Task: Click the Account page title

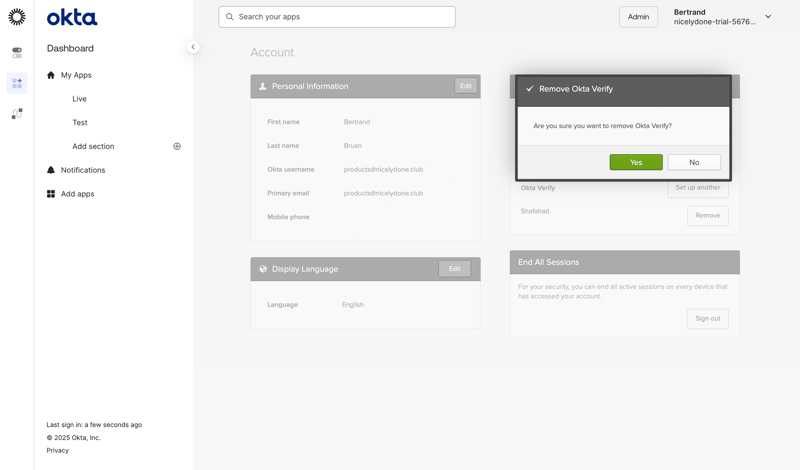Action: [272, 53]
